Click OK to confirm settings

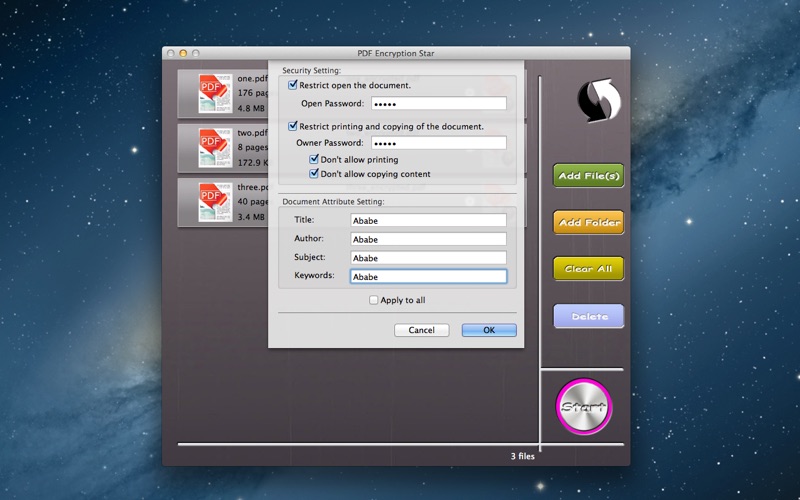coord(489,330)
